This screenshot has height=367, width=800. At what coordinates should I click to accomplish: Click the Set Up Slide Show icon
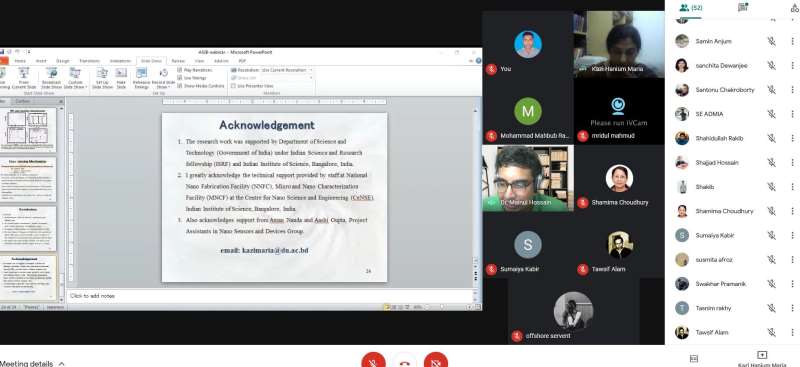pyautogui.click(x=103, y=78)
